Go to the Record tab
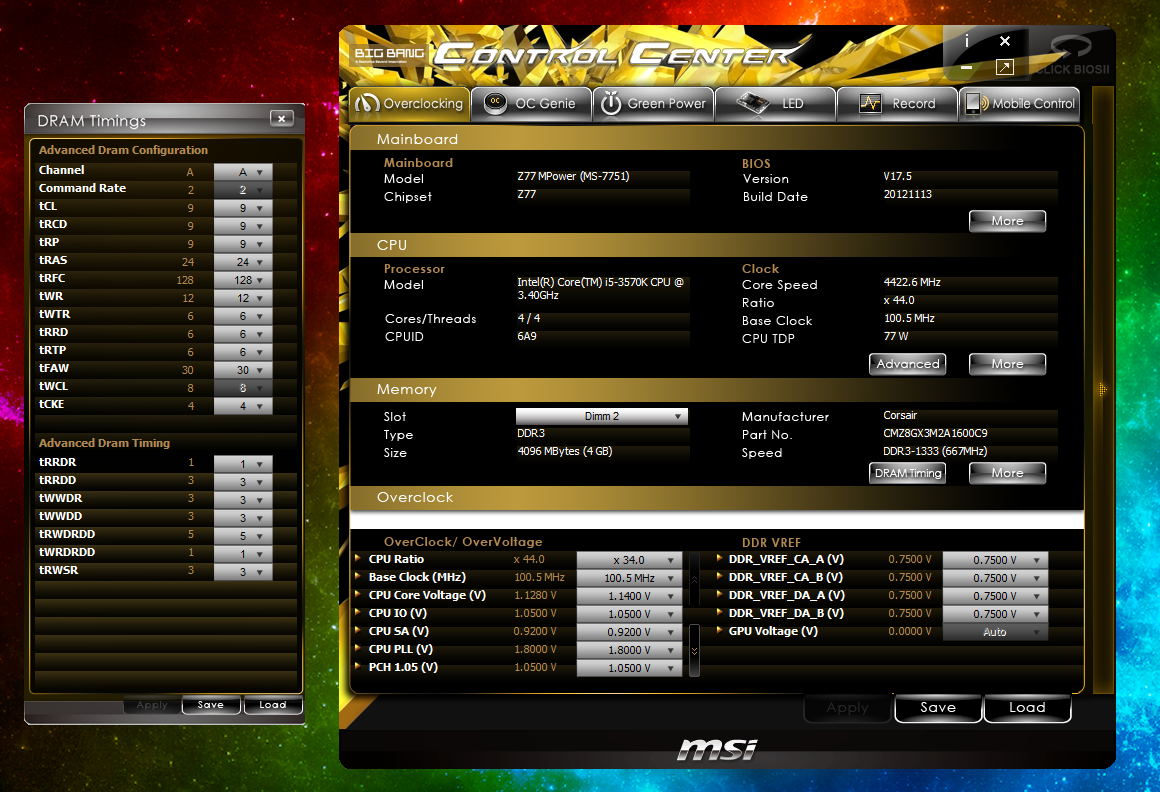Image resolution: width=1160 pixels, height=792 pixels. point(897,104)
